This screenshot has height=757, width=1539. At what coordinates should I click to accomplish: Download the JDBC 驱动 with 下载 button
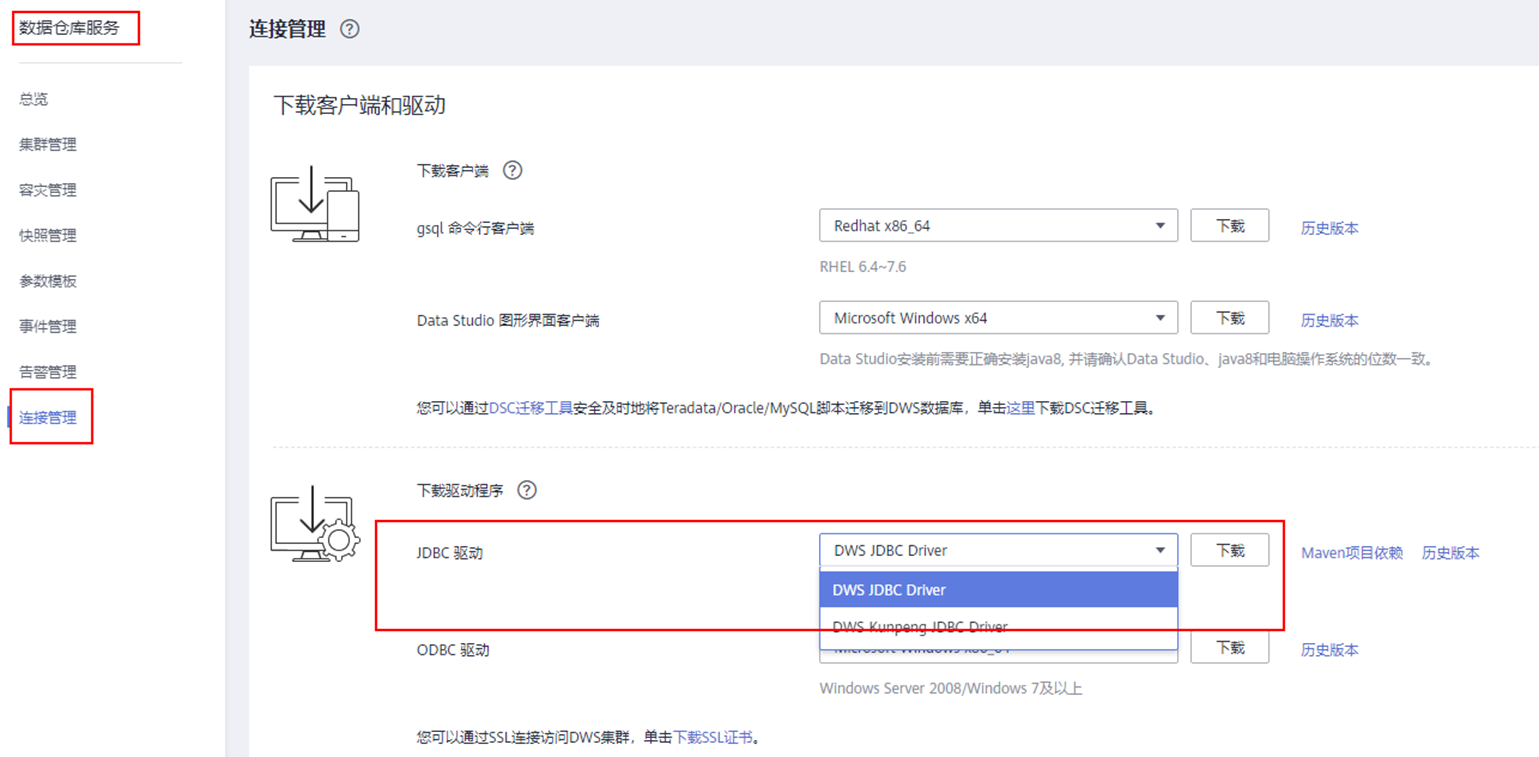point(1229,550)
